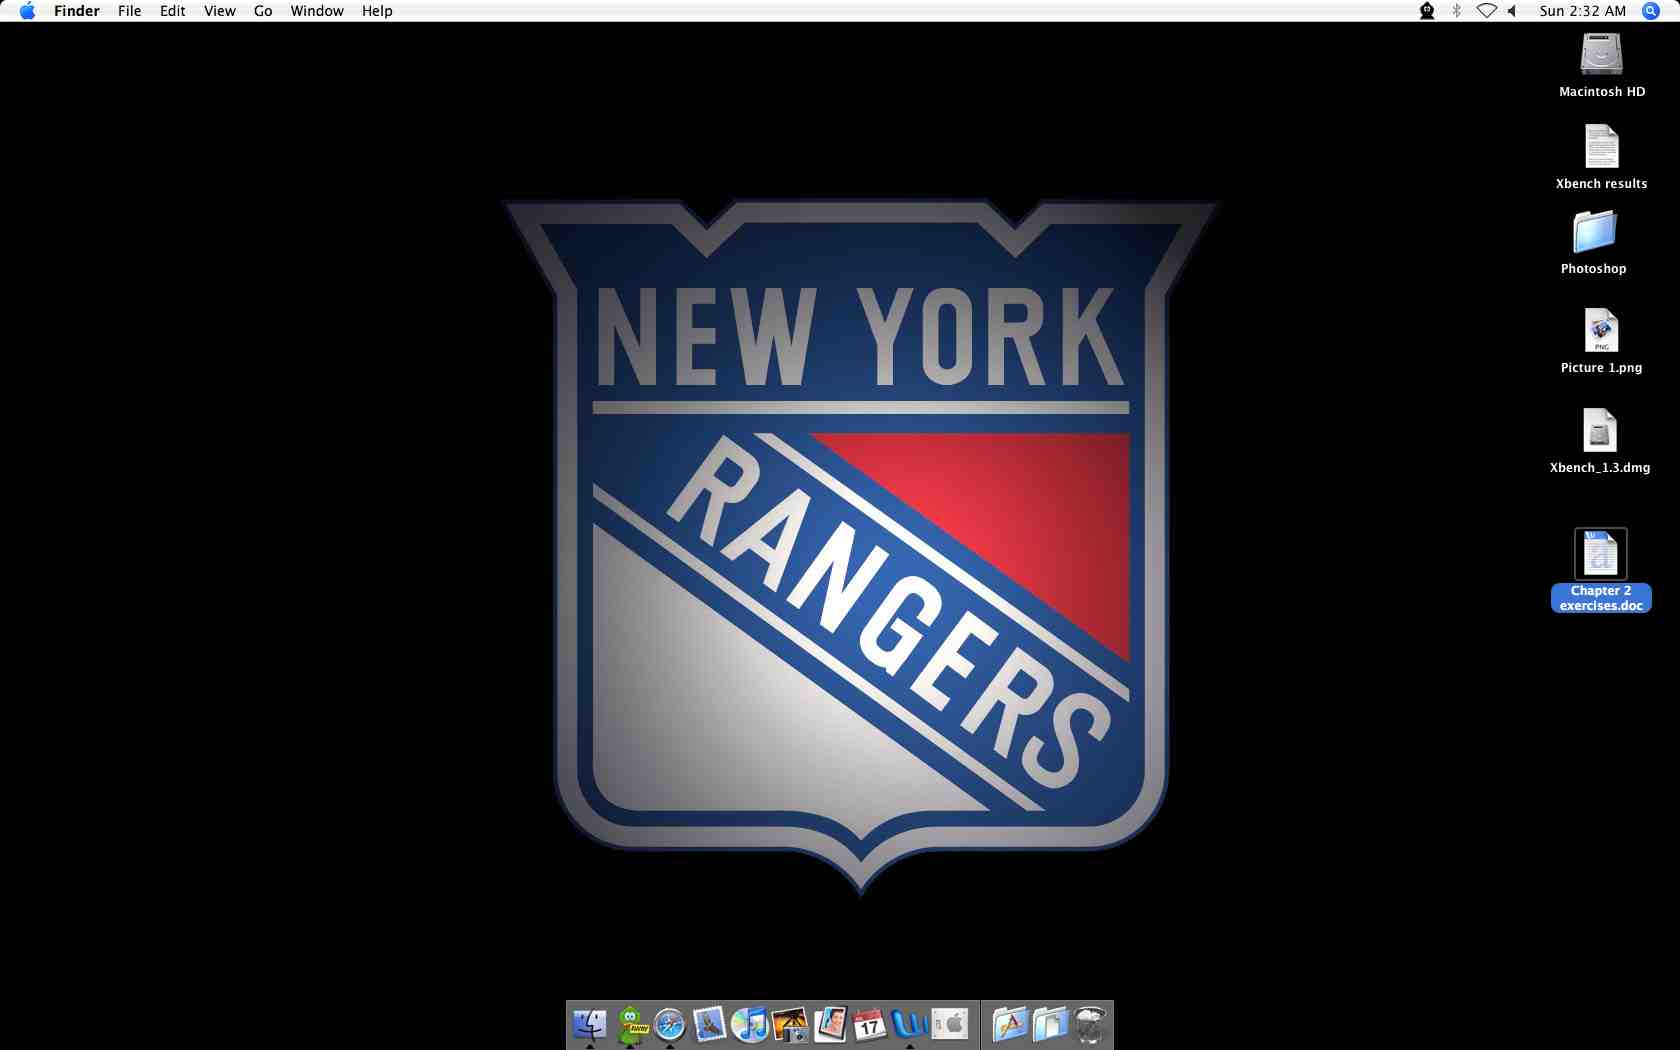Select the Xbench_1.3.dmg disk image icon

coord(1600,430)
